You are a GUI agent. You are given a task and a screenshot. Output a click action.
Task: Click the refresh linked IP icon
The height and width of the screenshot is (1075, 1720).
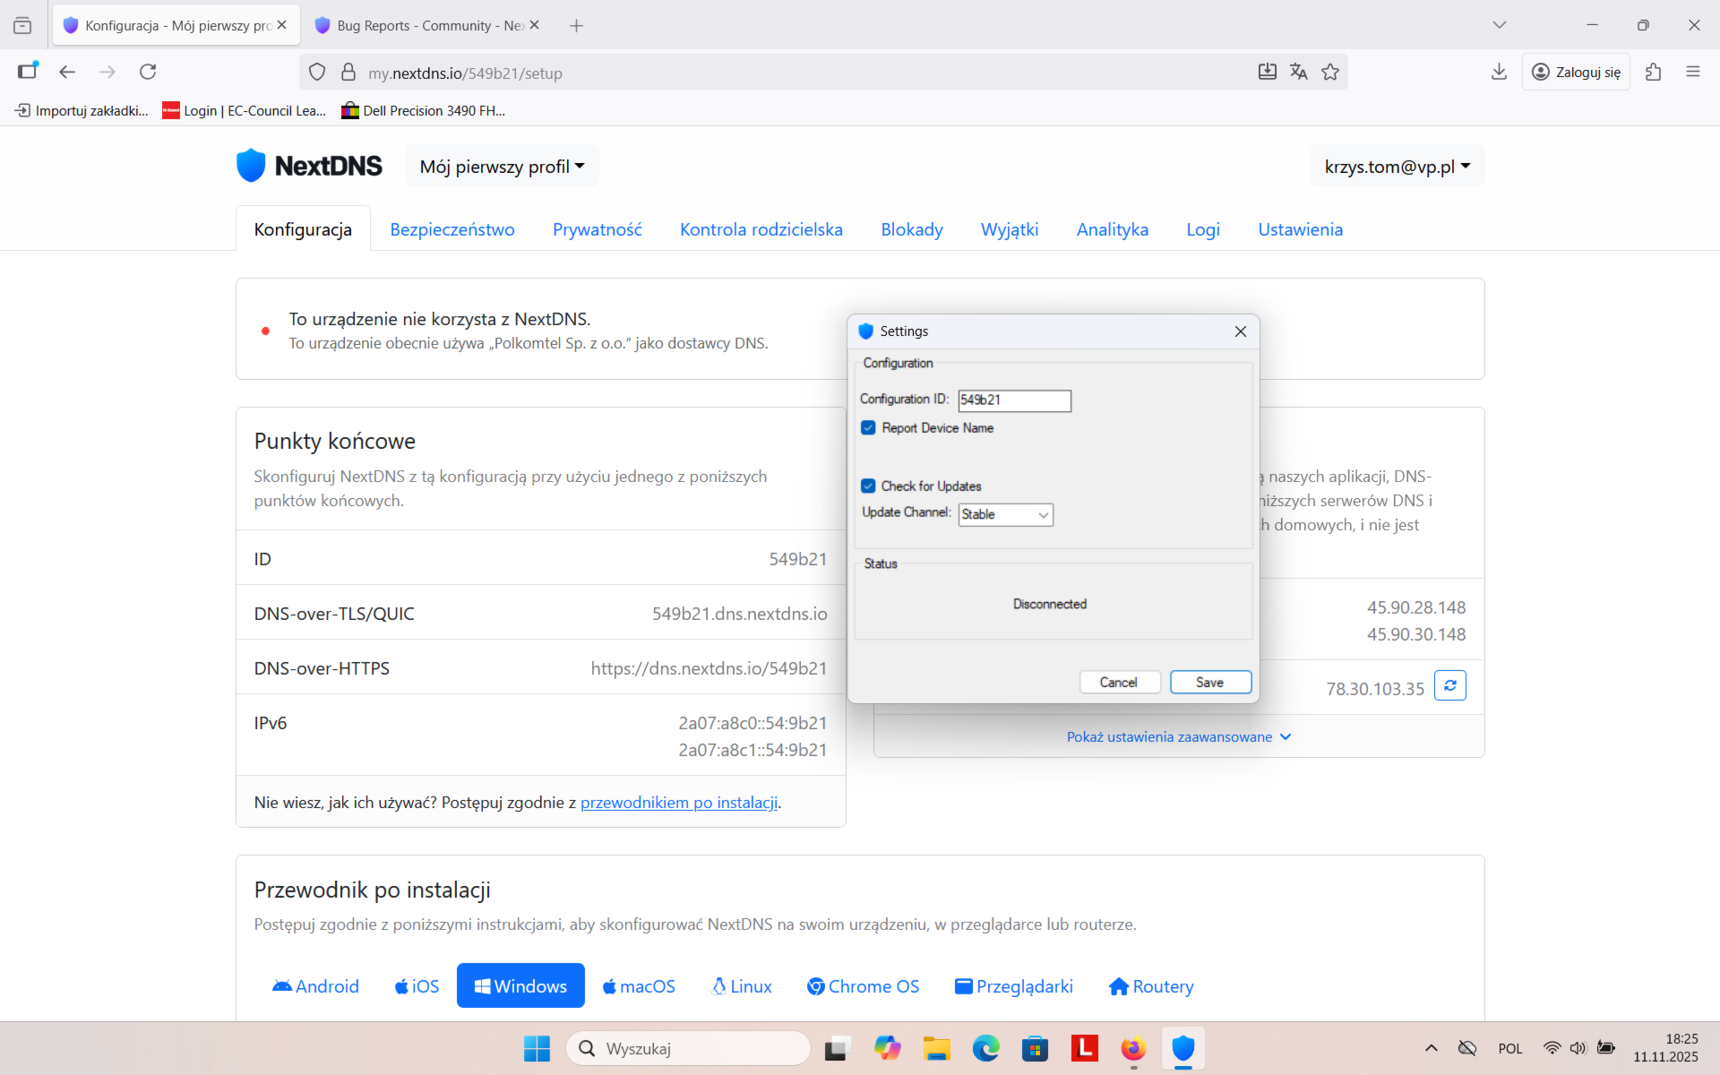pyautogui.click(x=1449, y=686)
